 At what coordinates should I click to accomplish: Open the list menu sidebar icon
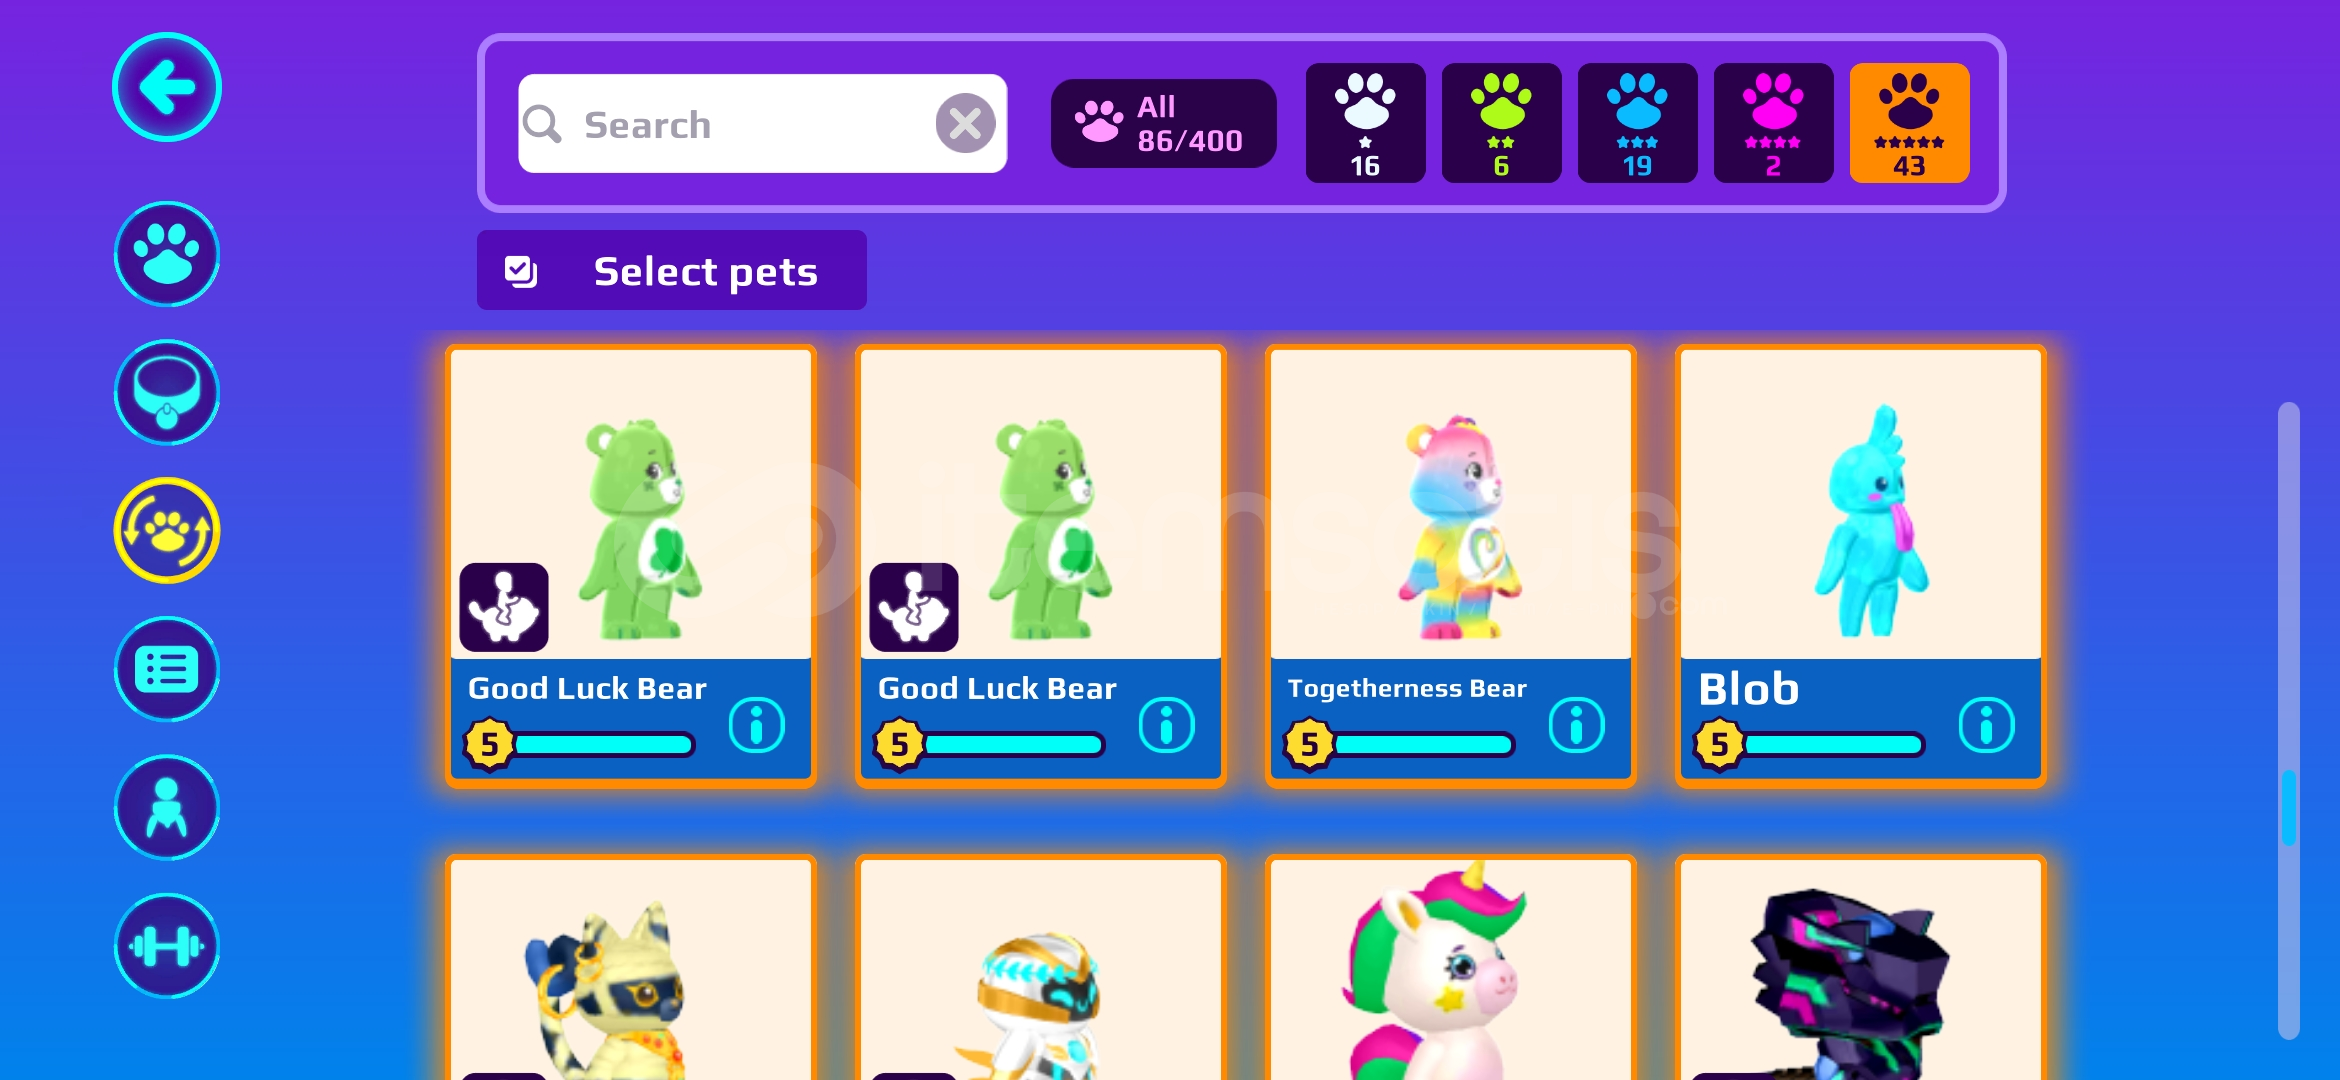click(x=167, y=669)
